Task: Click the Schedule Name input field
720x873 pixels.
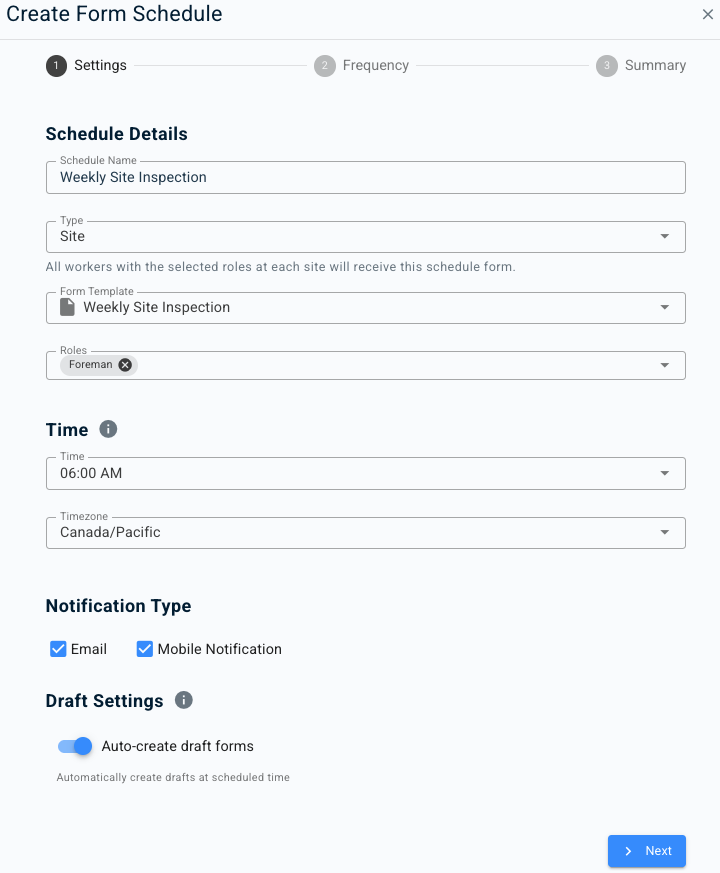Action: 365,177
